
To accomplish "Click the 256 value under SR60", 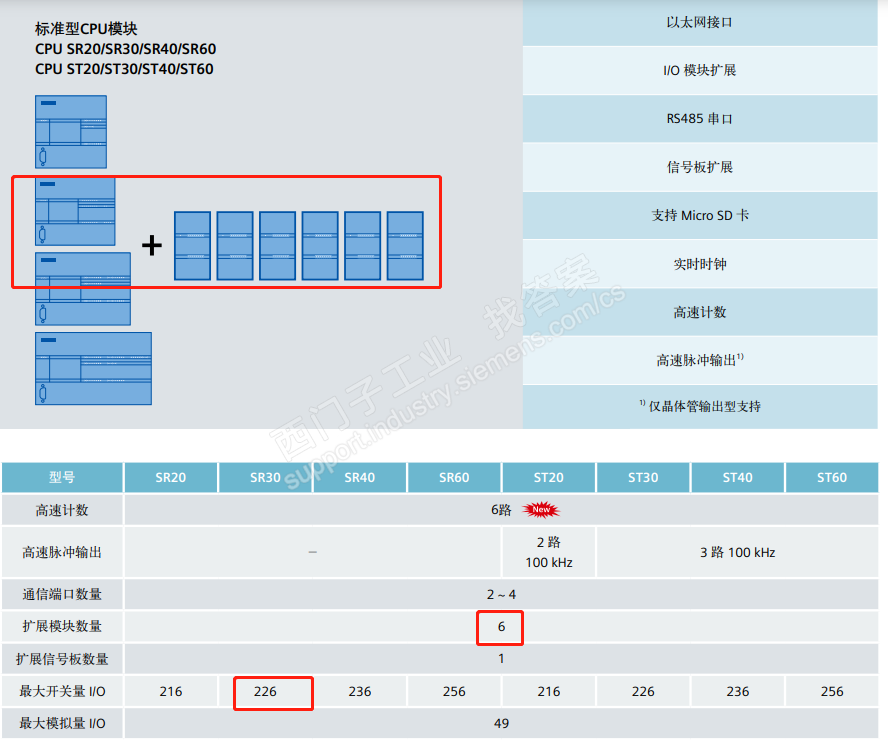I will pyautogui.click(x=454, y=691).
